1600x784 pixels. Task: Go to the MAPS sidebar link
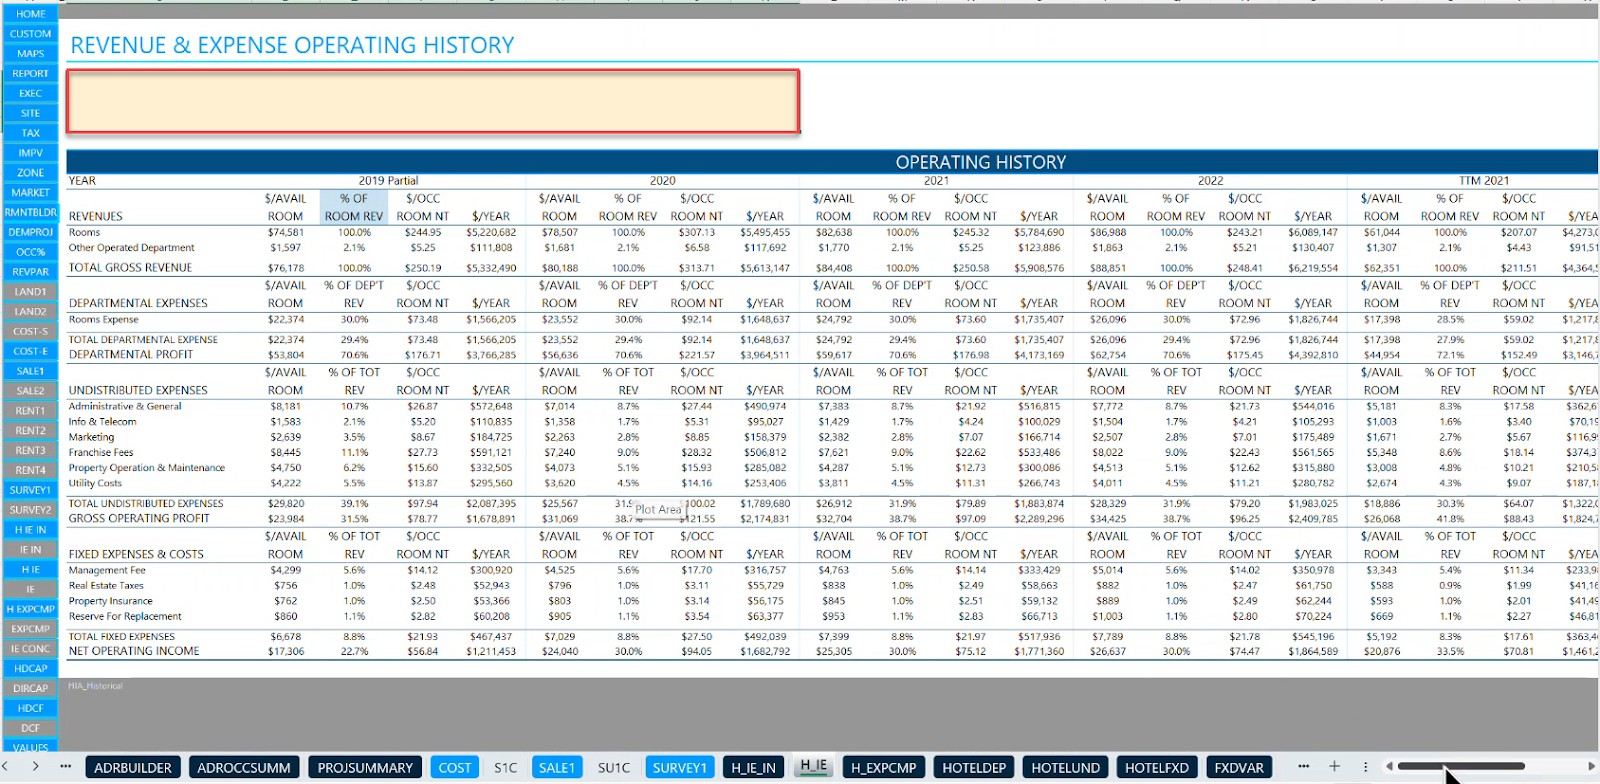pos(30,54)
